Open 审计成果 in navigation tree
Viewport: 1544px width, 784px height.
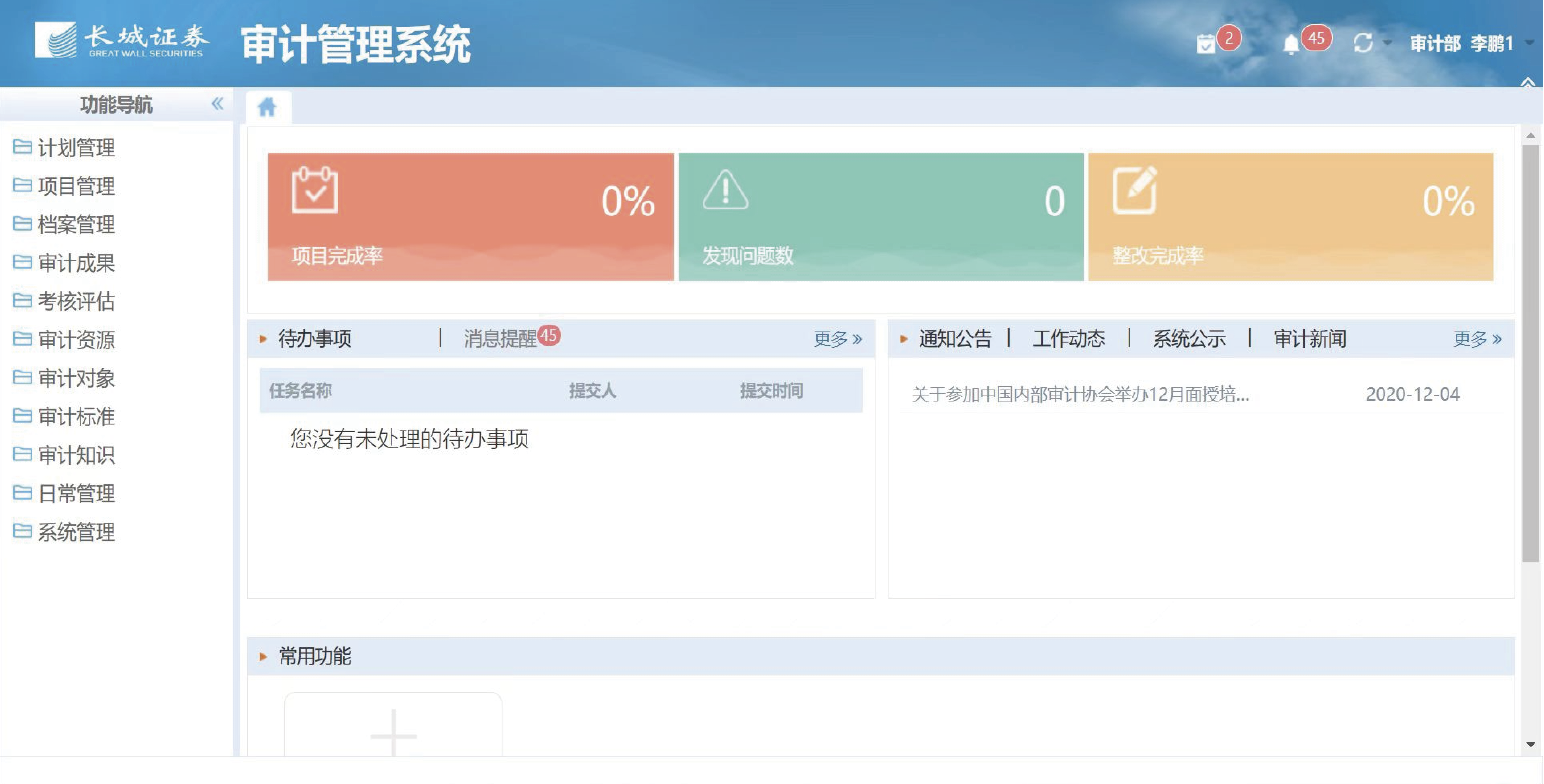coord(76,263)
